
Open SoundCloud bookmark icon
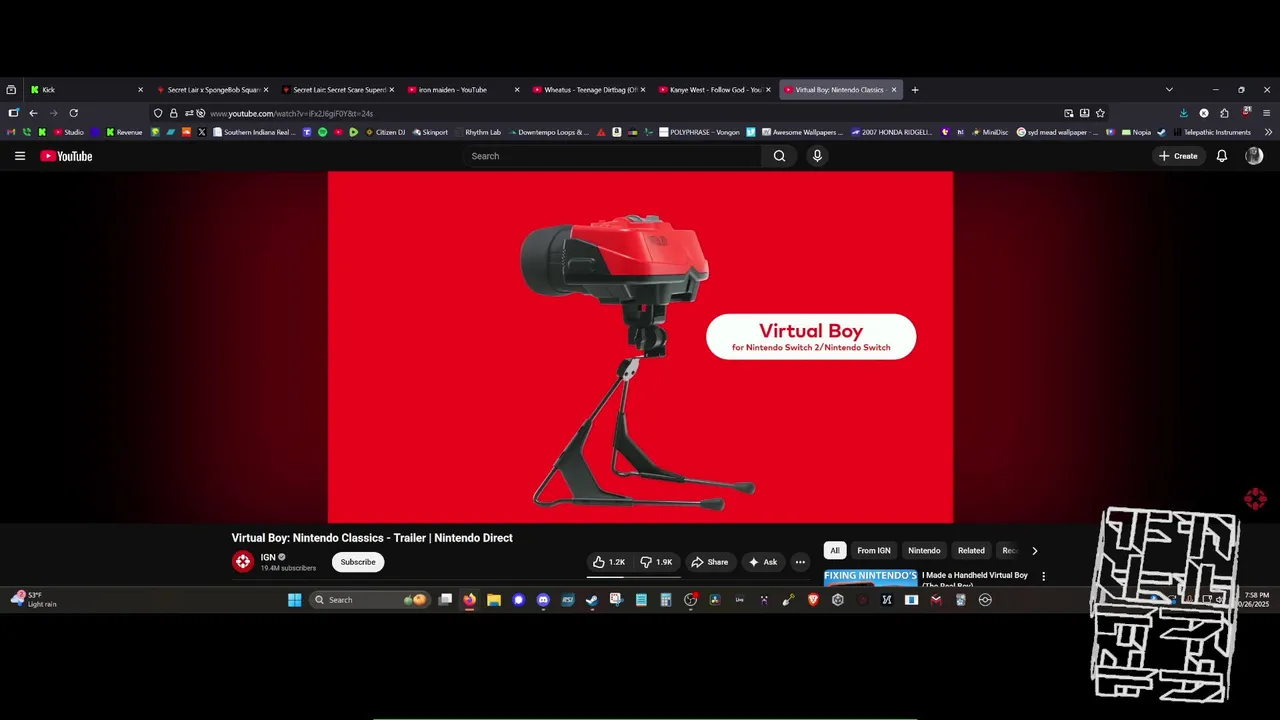(x=186, y=132)
